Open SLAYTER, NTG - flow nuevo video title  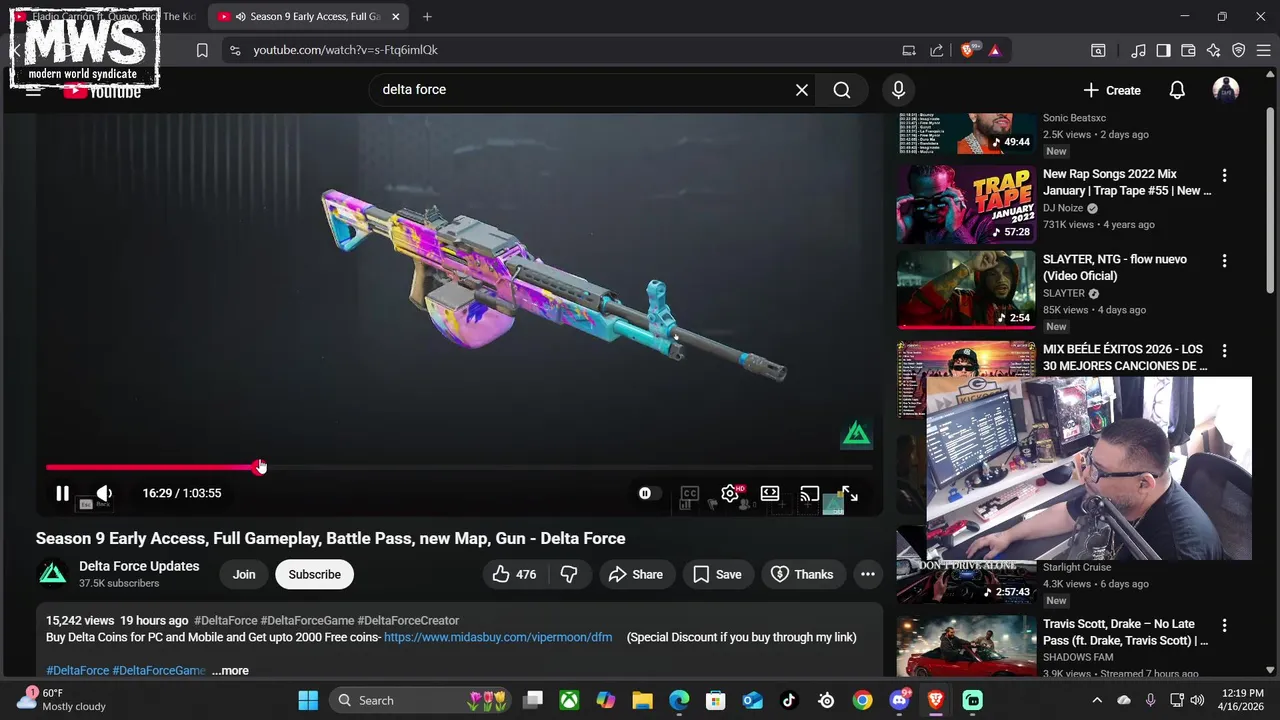coord(1115,267)
